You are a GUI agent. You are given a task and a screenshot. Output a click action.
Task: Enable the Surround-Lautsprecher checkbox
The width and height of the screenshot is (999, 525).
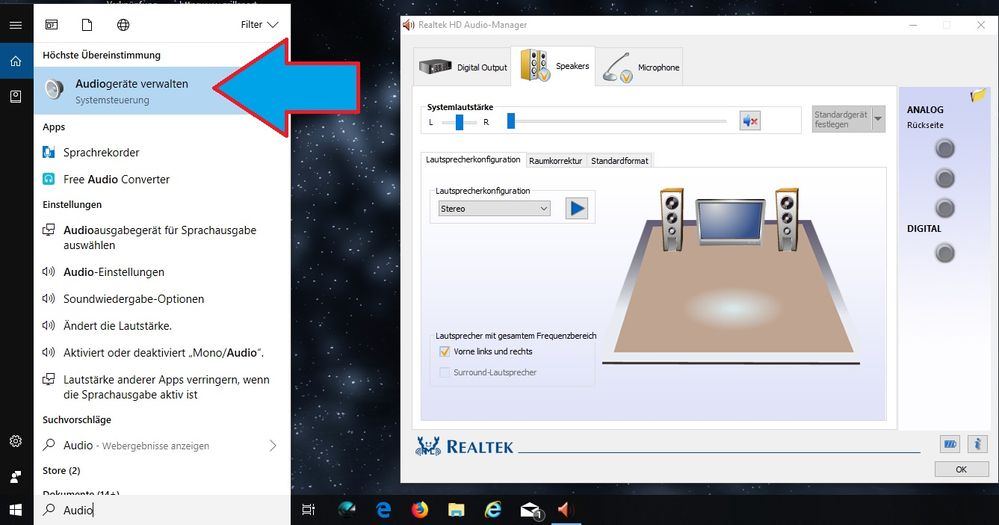pos(446,372)
